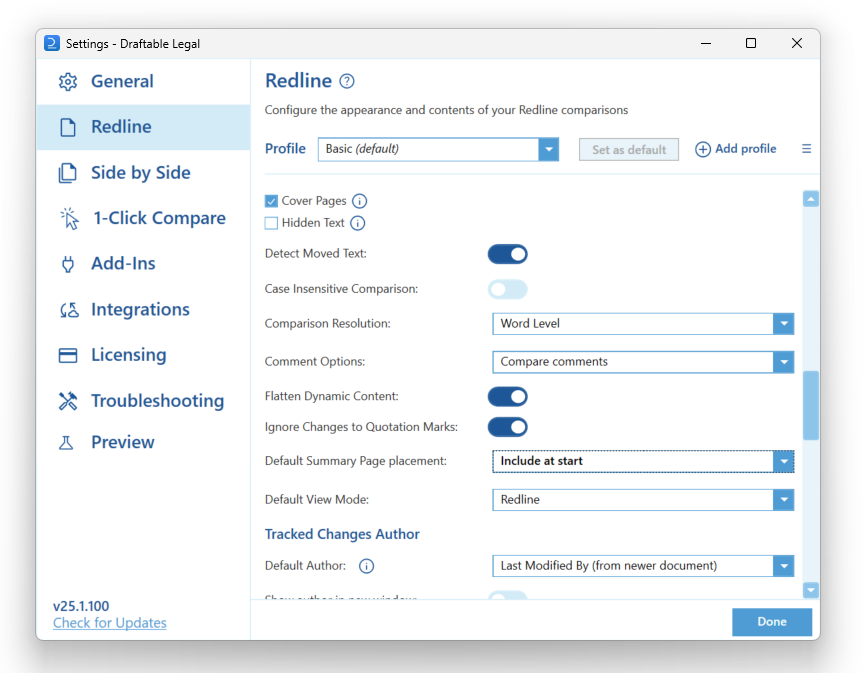Check the Hidden Text checkbox
Viewport: 865px width, 673px height.
click(271, 223)
